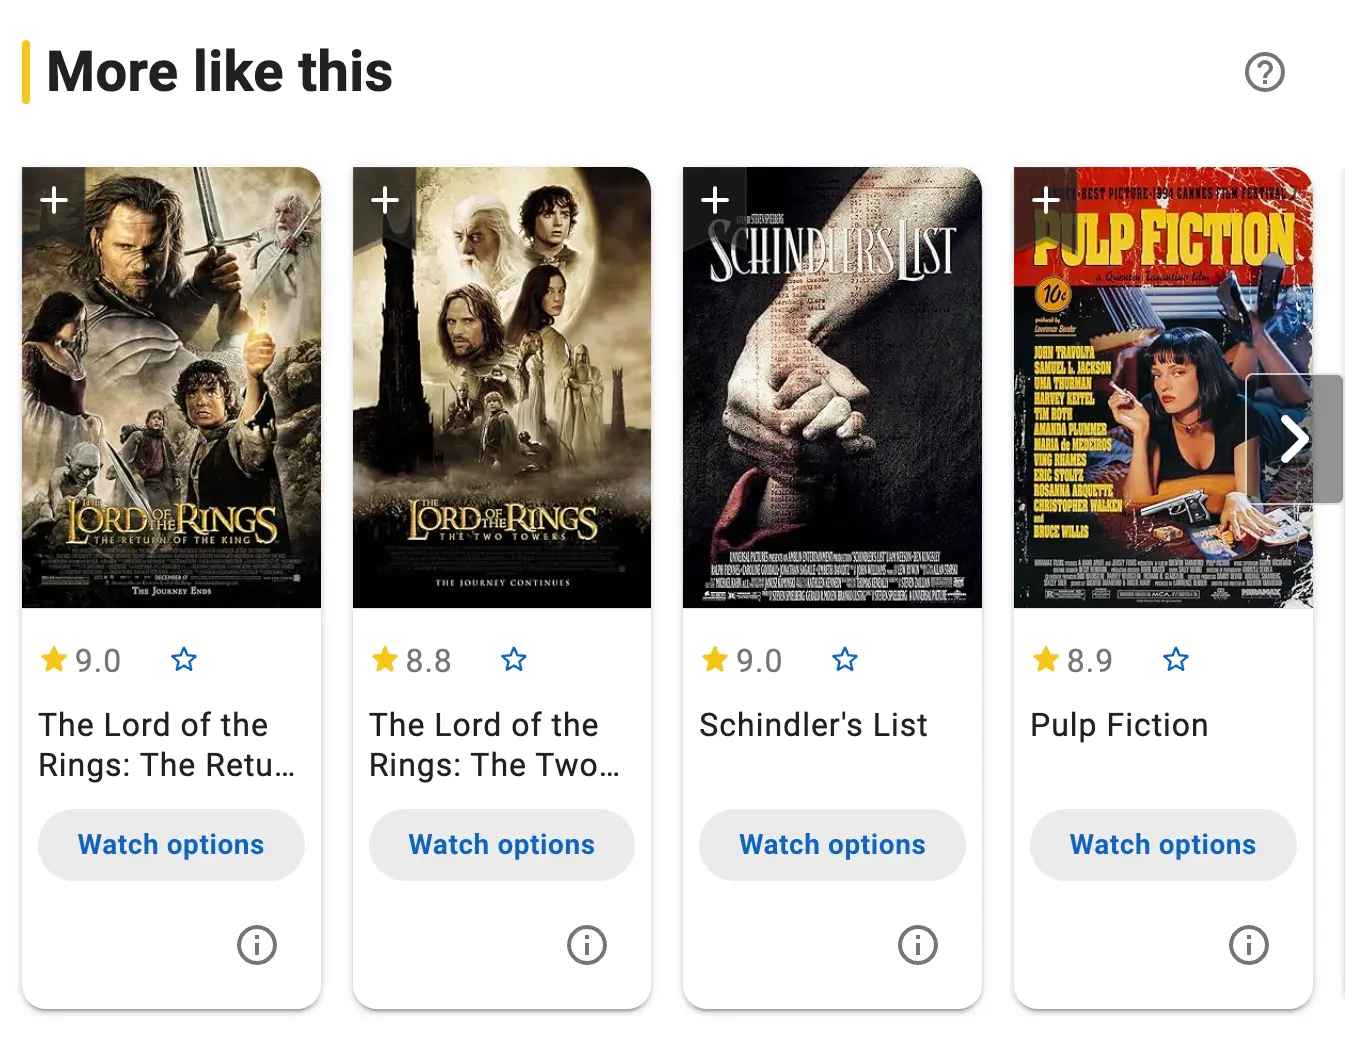This screenshot has width=1354, height=1042.
Task: Show next titles with right chevron arrow
Action: 1294,439
